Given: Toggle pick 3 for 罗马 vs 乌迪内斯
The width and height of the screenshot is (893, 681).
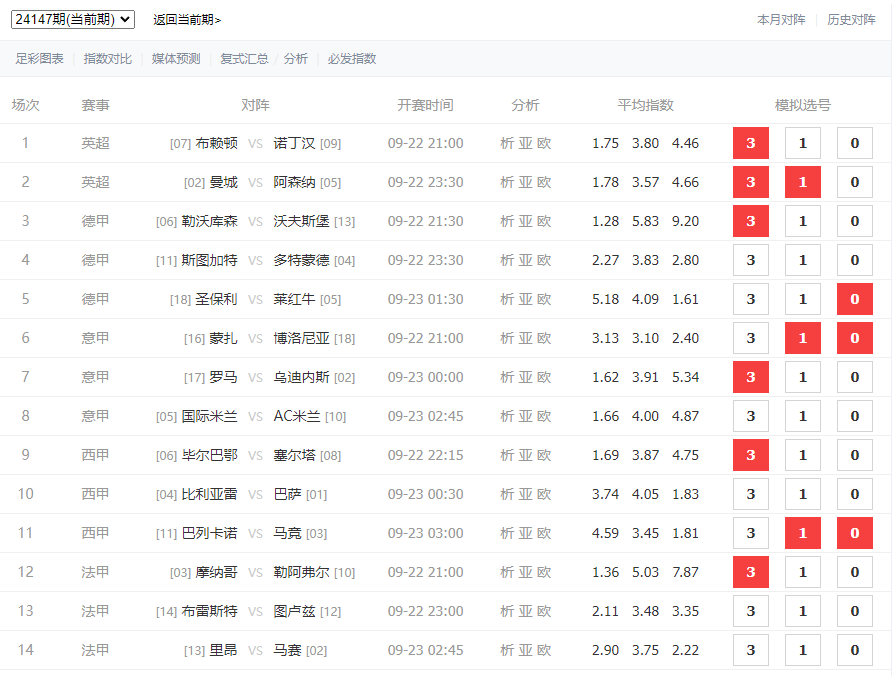Looking at the screenshot, I should 751,377.
